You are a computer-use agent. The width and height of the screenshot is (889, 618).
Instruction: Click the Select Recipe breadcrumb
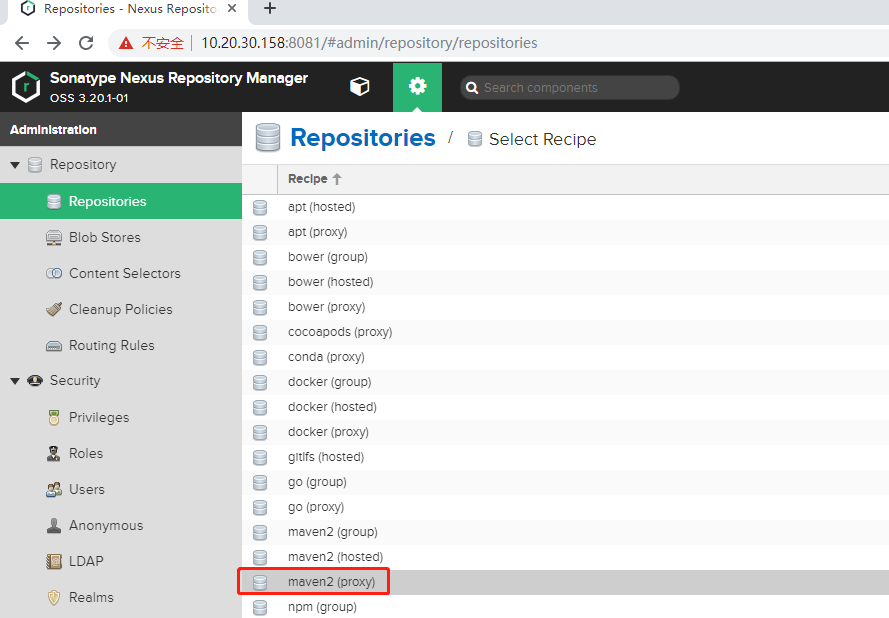click(542, 139)
